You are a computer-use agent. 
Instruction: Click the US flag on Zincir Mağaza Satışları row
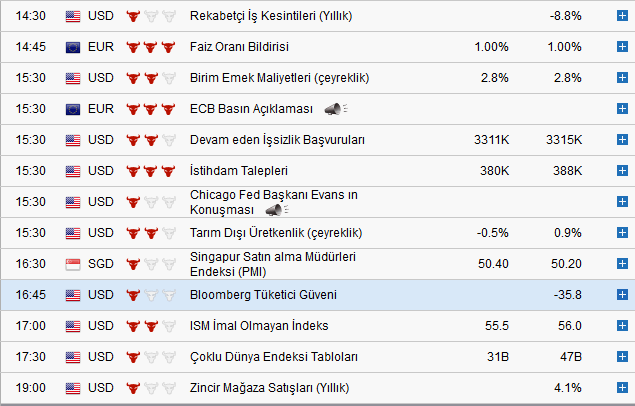coord(73,388)
